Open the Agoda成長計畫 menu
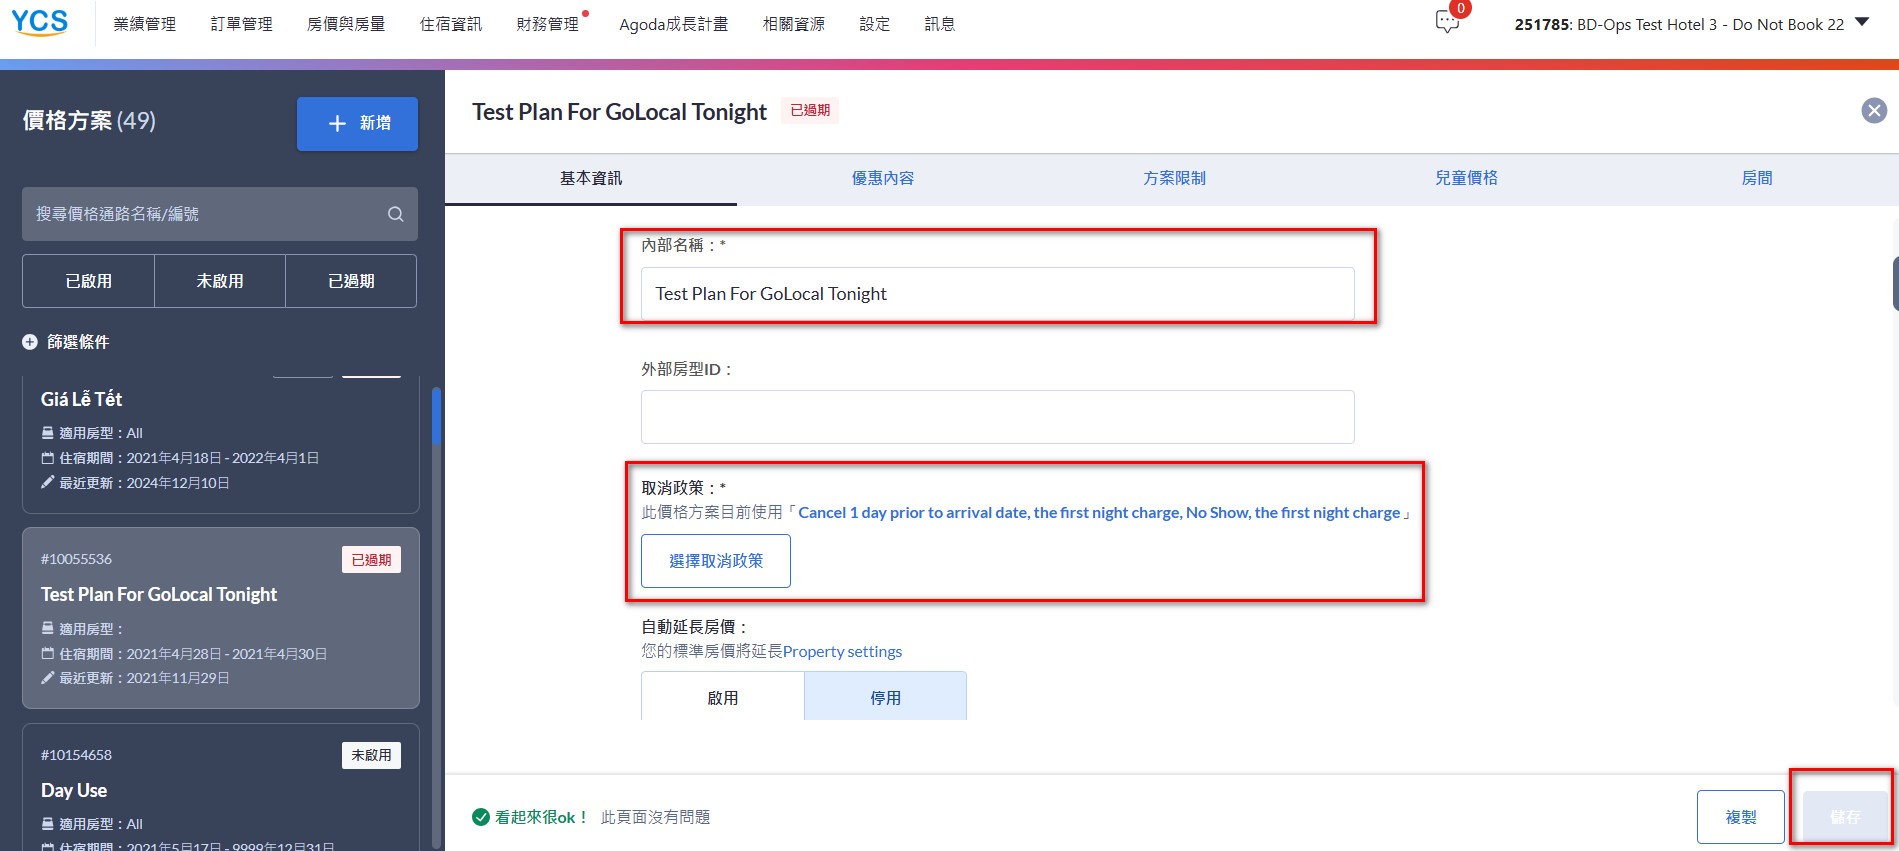 [x=674, y=24]
